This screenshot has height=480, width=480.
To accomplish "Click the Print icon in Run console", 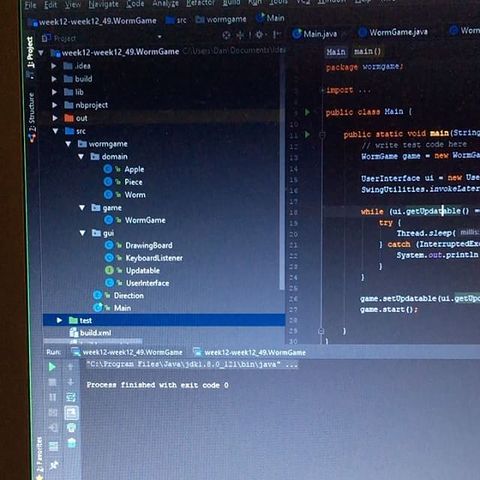I will [72, 427].
